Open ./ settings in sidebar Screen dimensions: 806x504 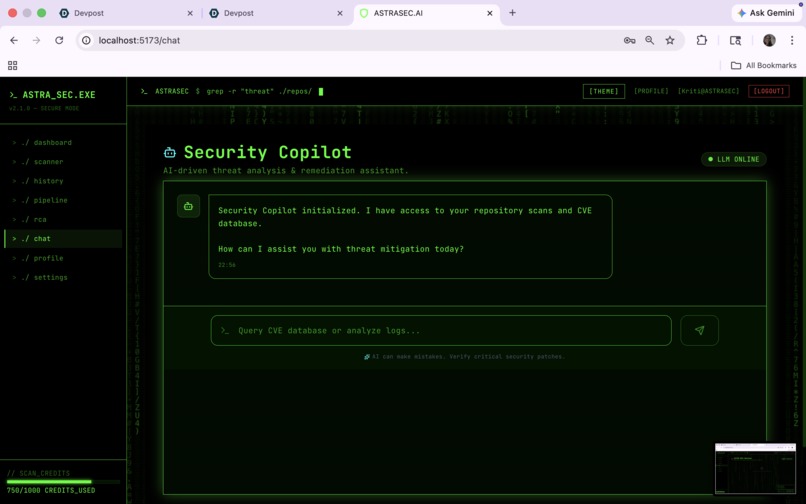(x=63, y=277)
